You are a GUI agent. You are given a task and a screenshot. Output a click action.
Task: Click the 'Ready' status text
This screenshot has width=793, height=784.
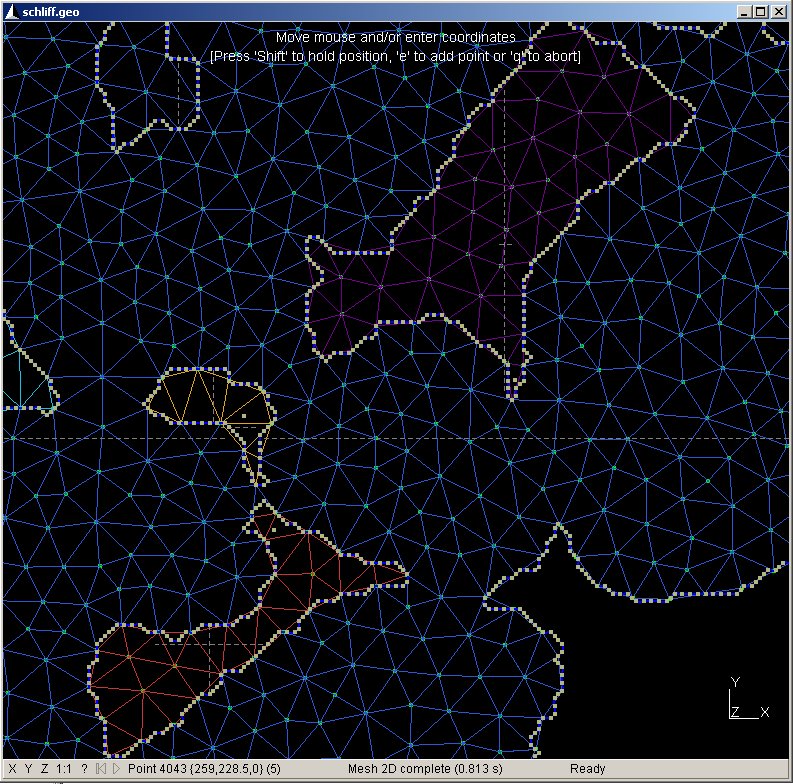point(587,769)
